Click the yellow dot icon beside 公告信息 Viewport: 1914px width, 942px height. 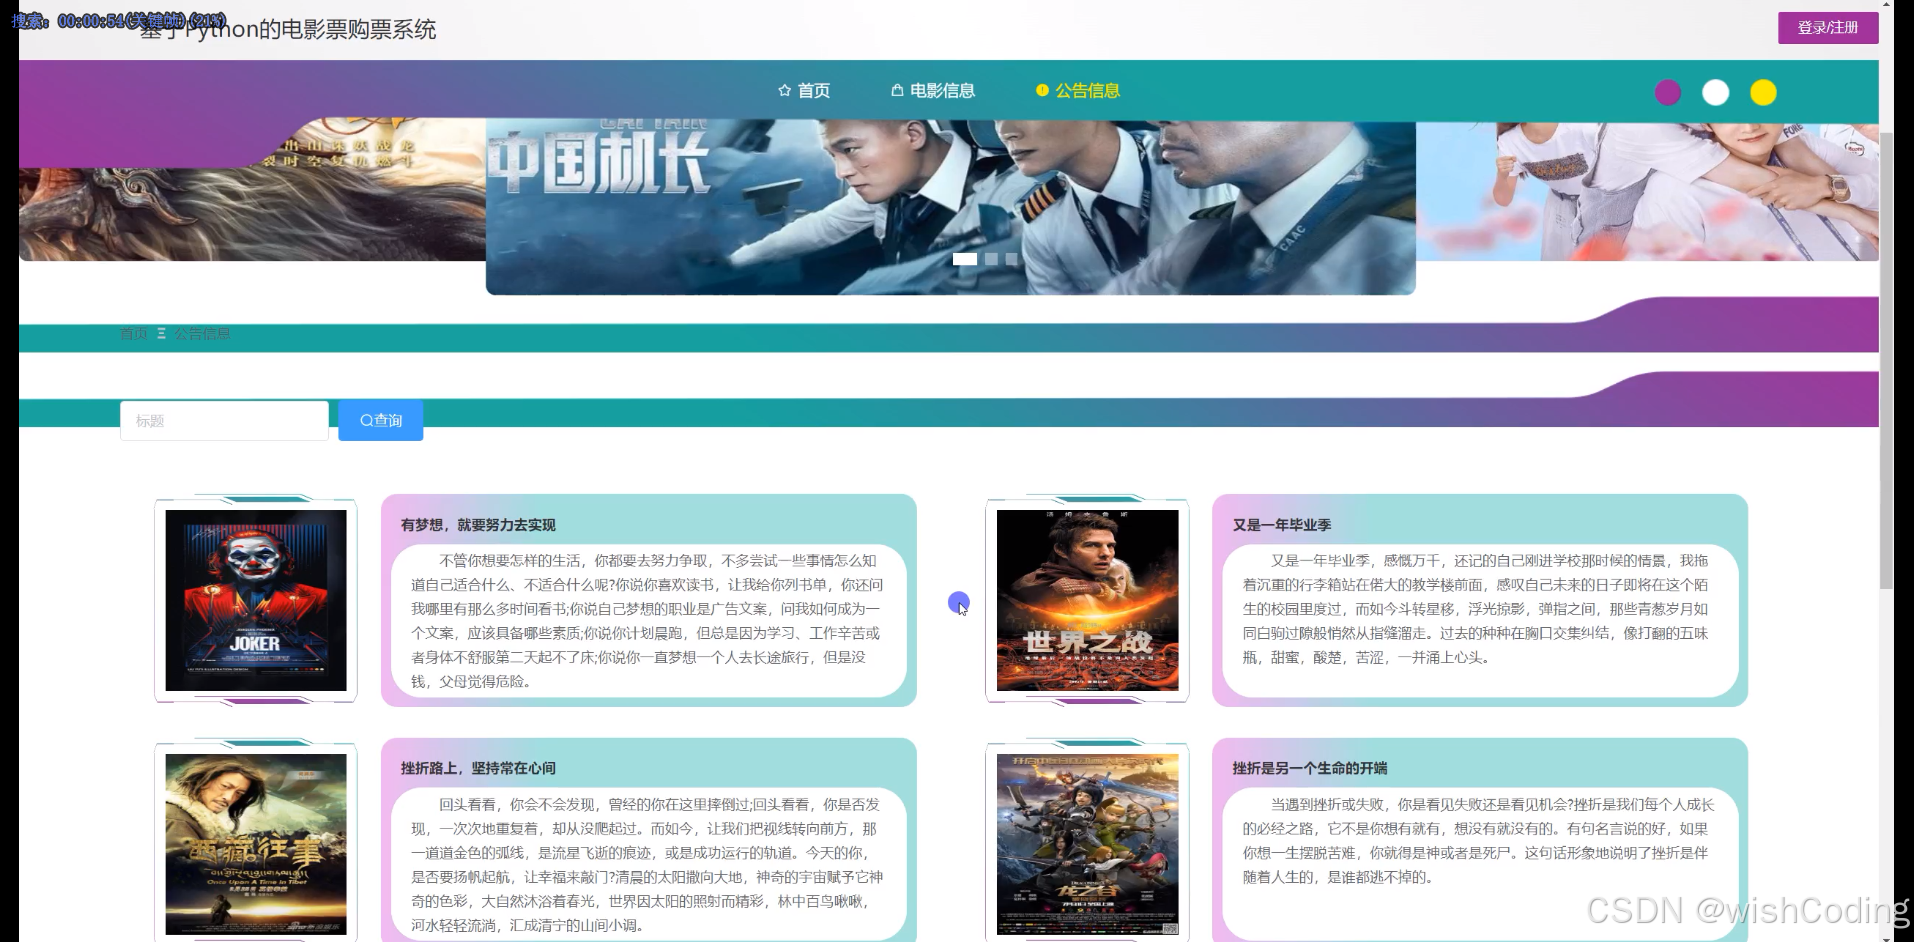click(1042, 90)
